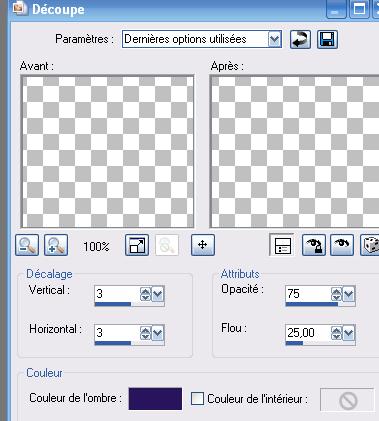Click the navigate crosshair pan icon
This screenshot has height=421, width=379.
click(203, 245)
